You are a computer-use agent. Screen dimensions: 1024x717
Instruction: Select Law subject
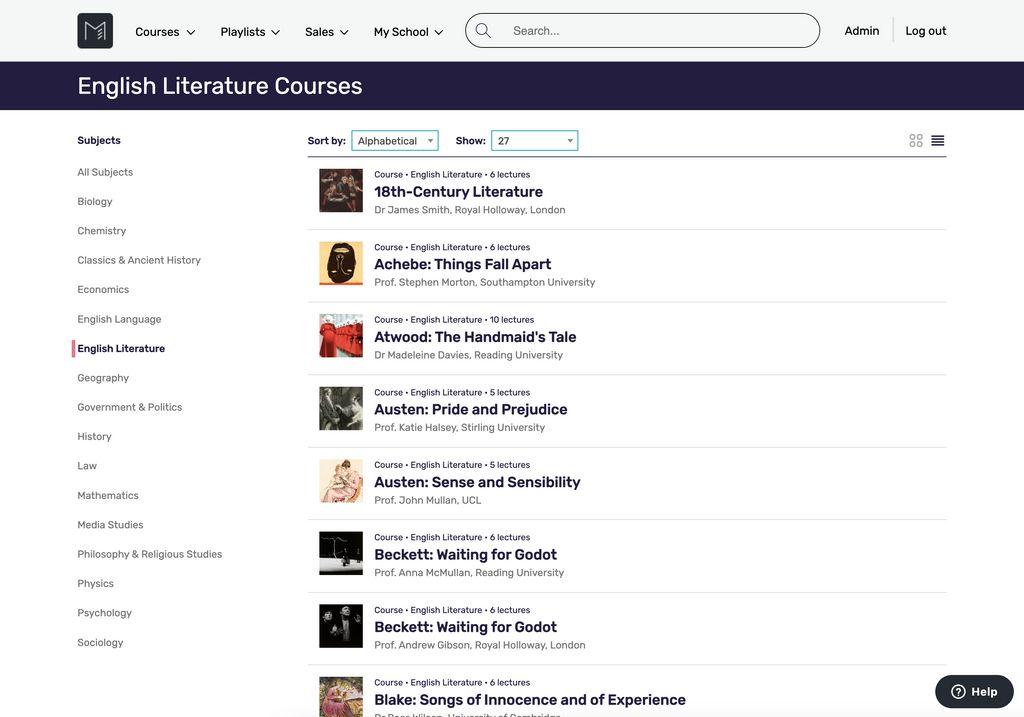point(87,466)
